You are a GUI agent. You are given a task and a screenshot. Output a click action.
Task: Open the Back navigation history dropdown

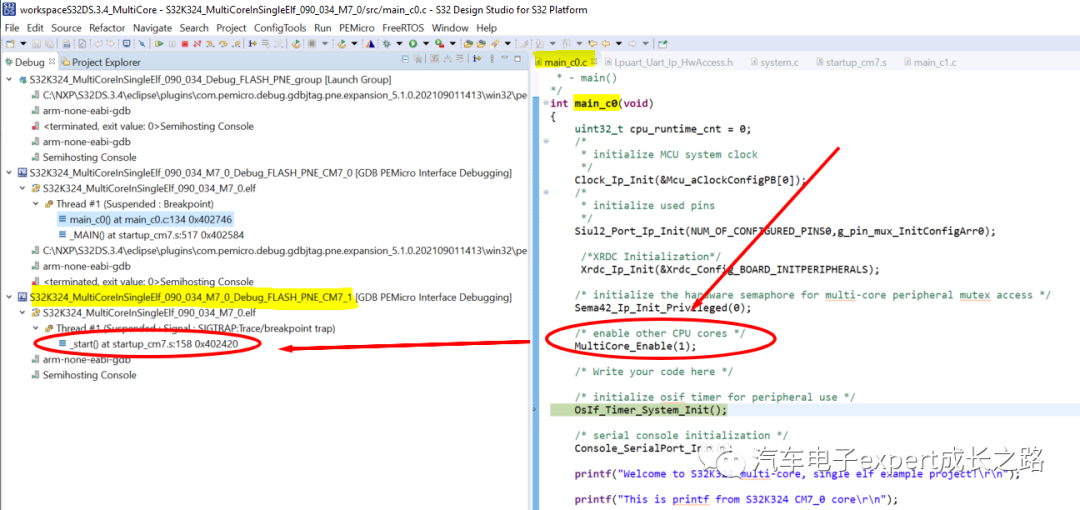619,43
